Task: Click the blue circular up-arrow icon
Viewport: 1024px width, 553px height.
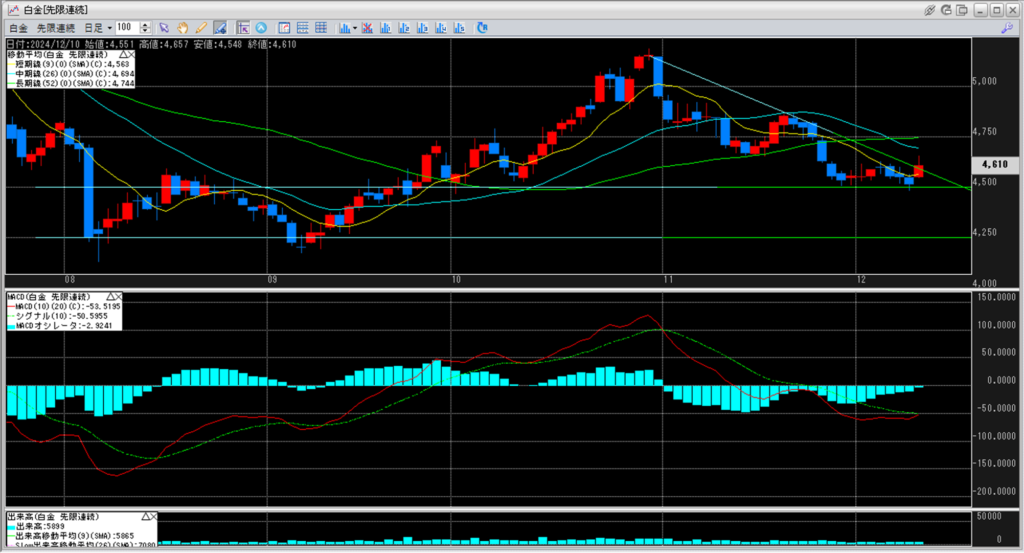Action: coord(261,27)
